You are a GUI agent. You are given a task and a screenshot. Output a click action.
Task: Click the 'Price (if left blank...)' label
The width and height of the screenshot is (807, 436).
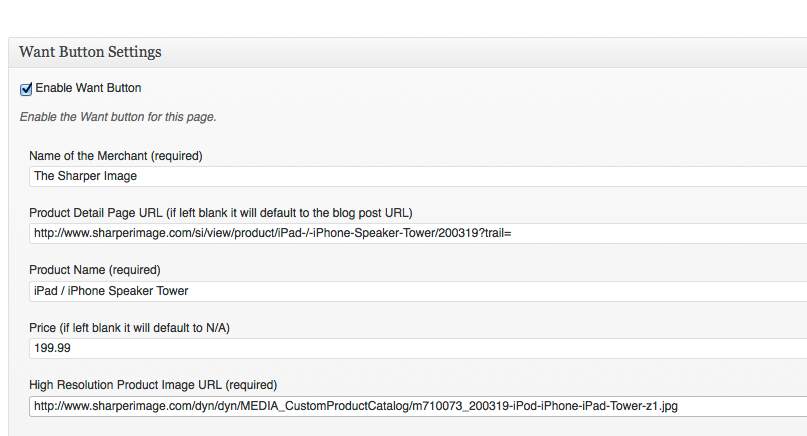click(x=129, y=328)
